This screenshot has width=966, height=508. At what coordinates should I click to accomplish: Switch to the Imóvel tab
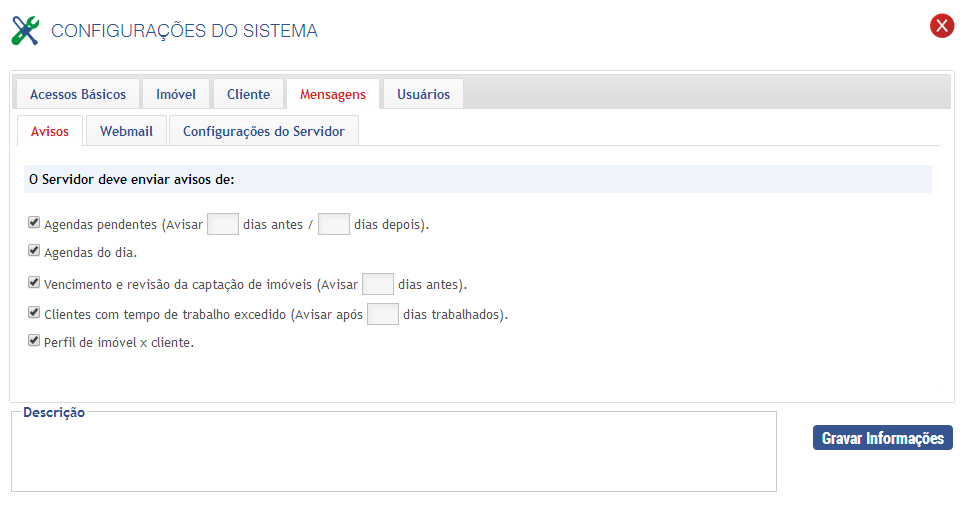click(x=176, y=94)
